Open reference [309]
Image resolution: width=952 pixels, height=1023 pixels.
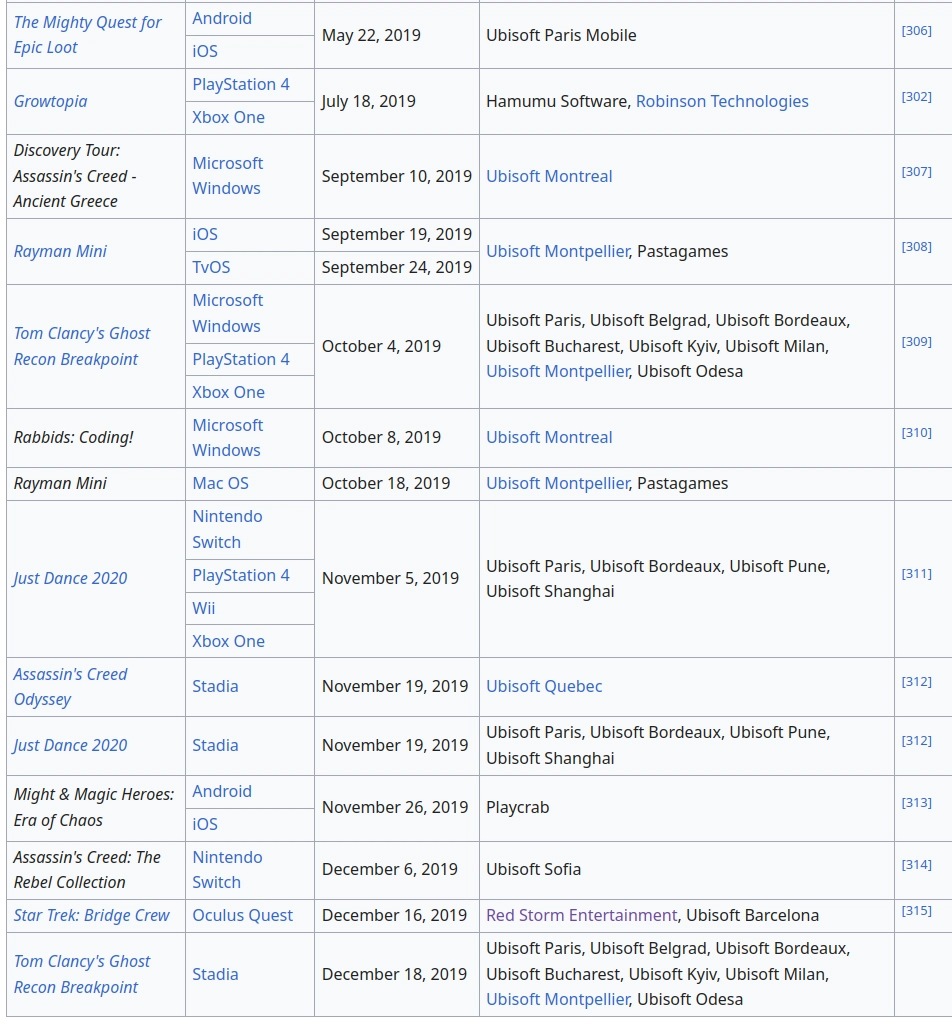pos(916,342)
